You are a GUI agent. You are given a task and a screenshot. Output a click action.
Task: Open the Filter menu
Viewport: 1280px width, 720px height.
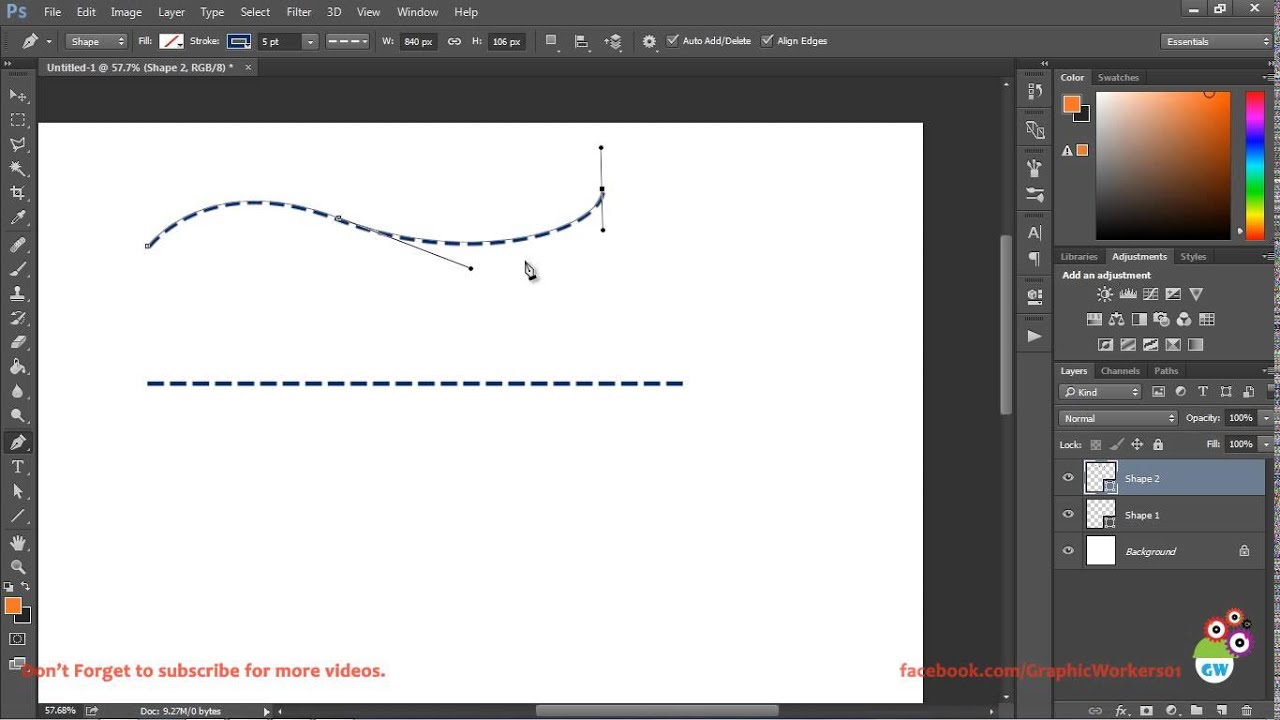298,11
